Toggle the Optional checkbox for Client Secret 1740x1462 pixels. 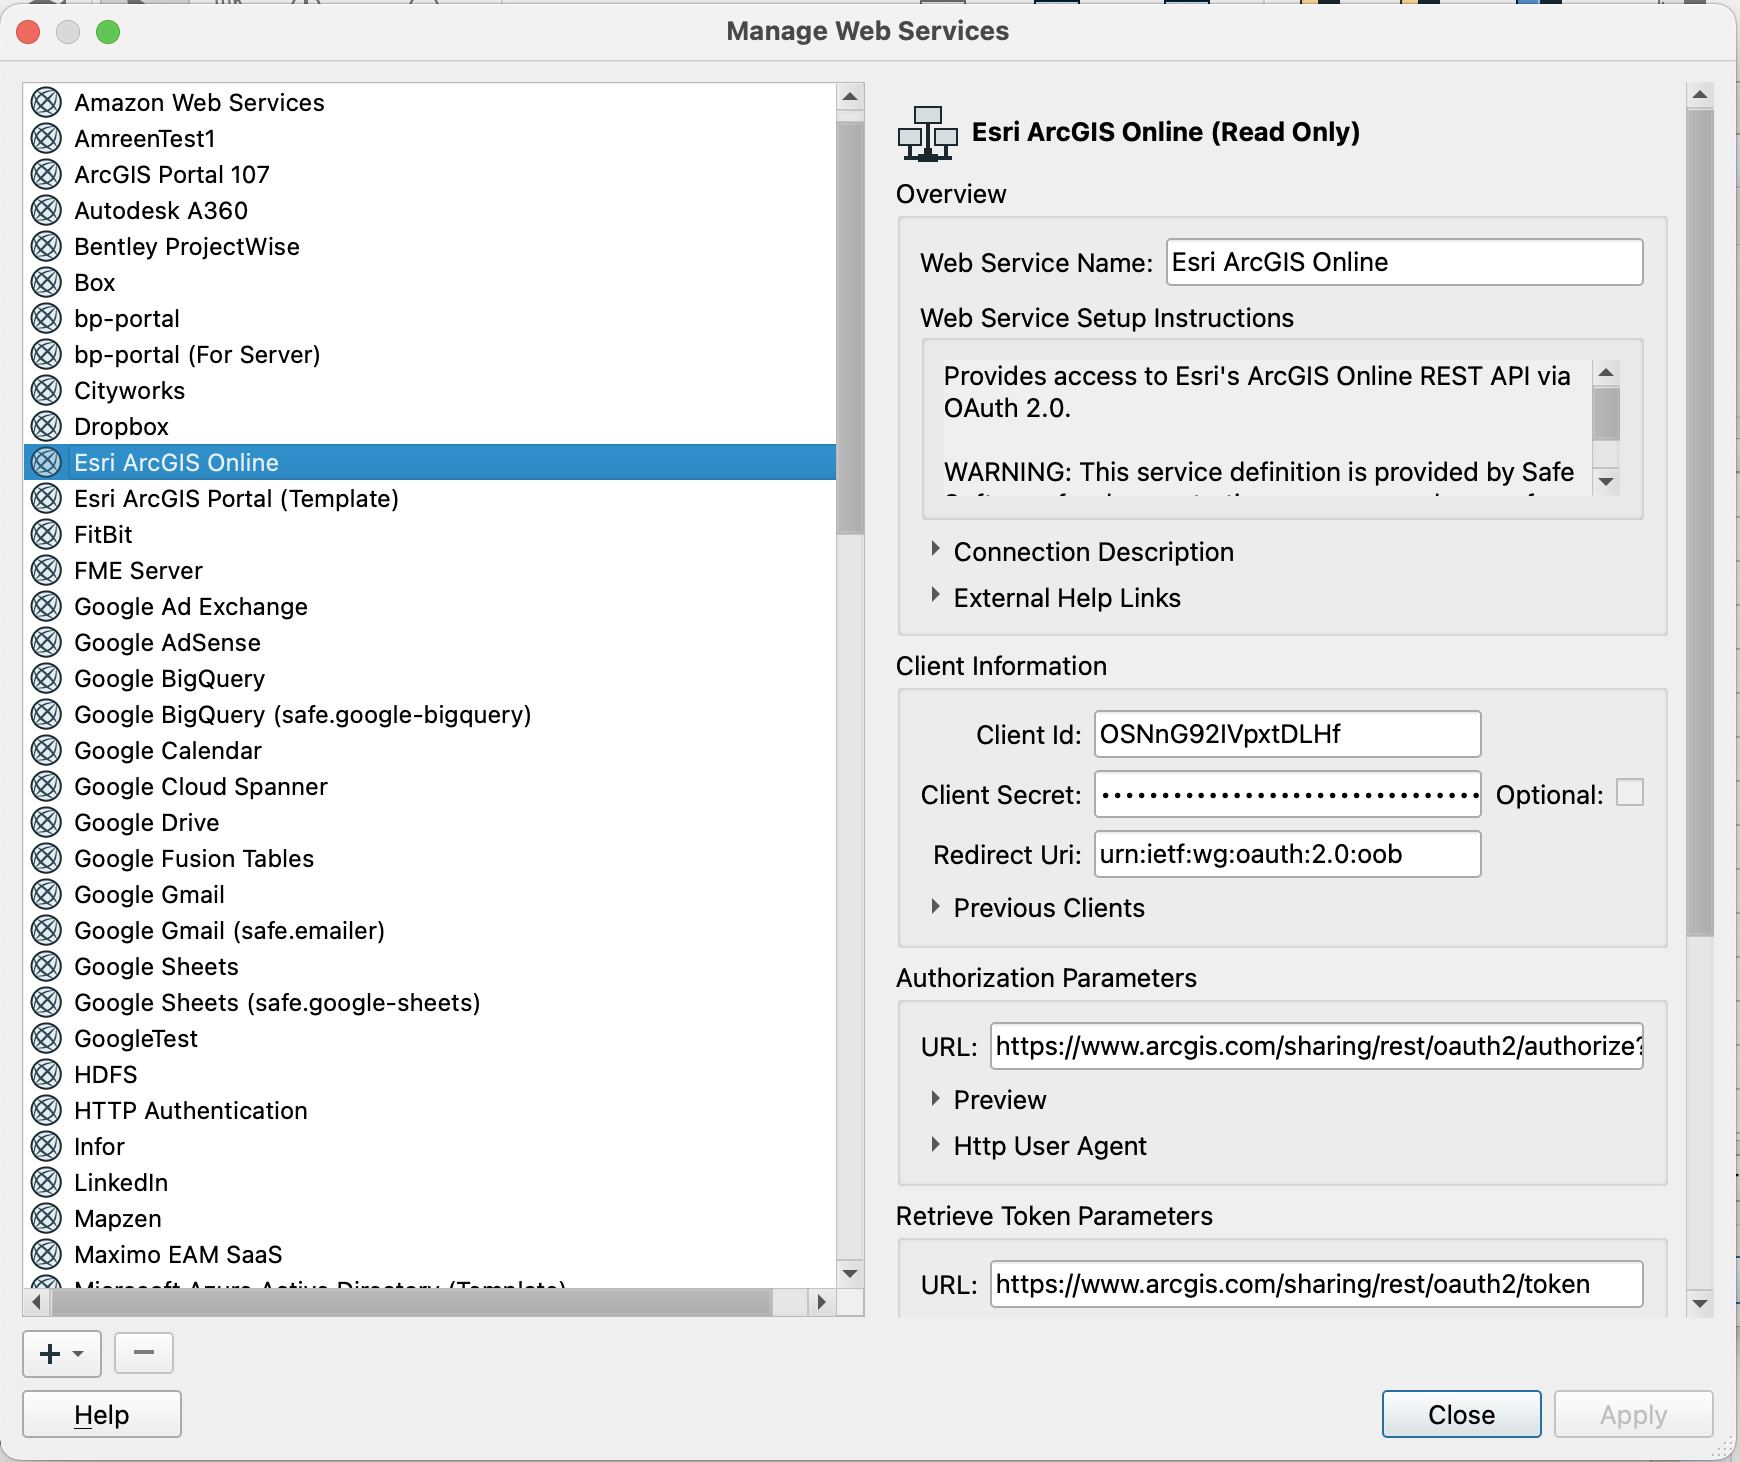click(1630, 793)
